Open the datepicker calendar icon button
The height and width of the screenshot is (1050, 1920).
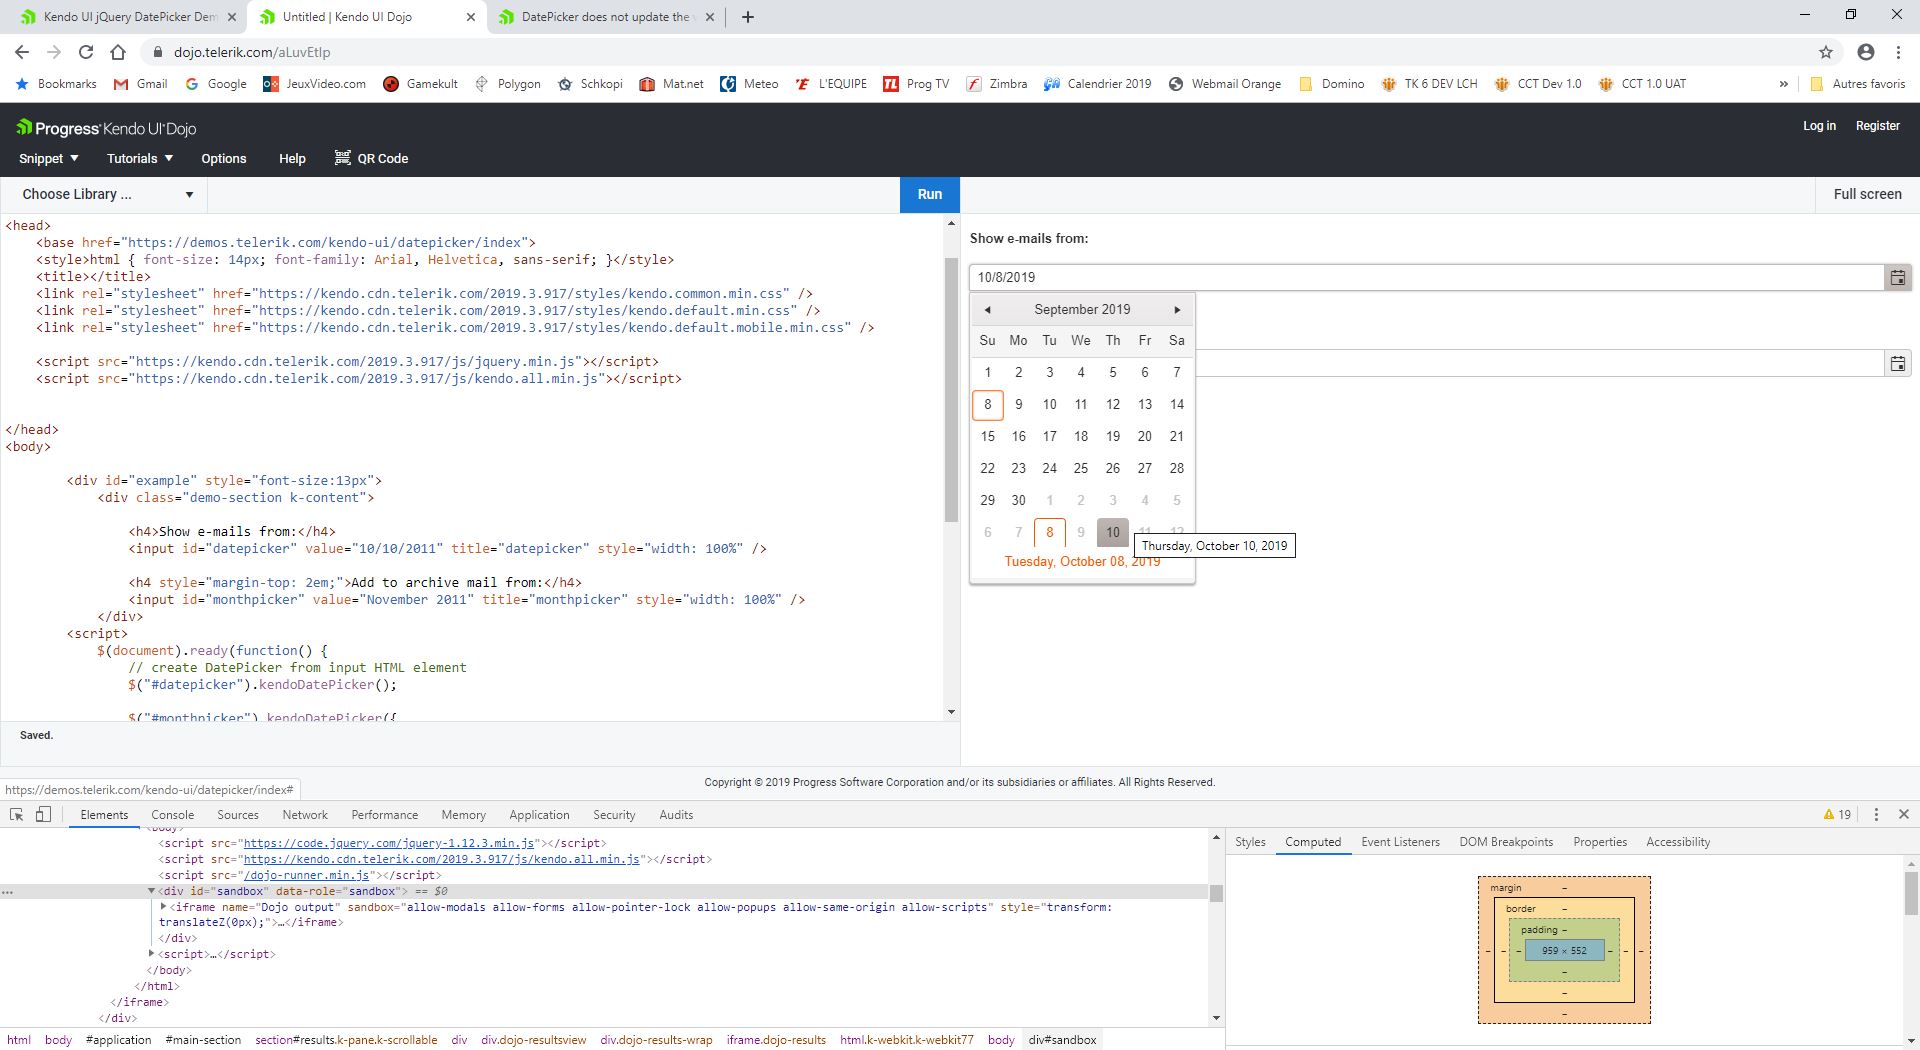click(1897, 278)
